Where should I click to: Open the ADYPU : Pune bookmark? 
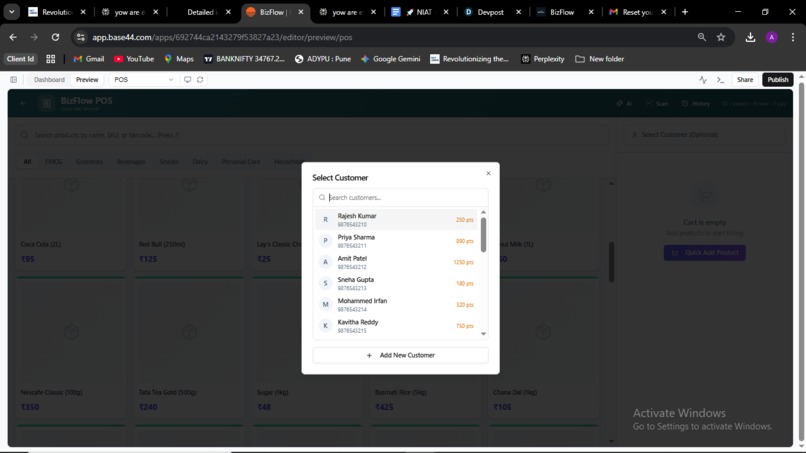point(323,59)
